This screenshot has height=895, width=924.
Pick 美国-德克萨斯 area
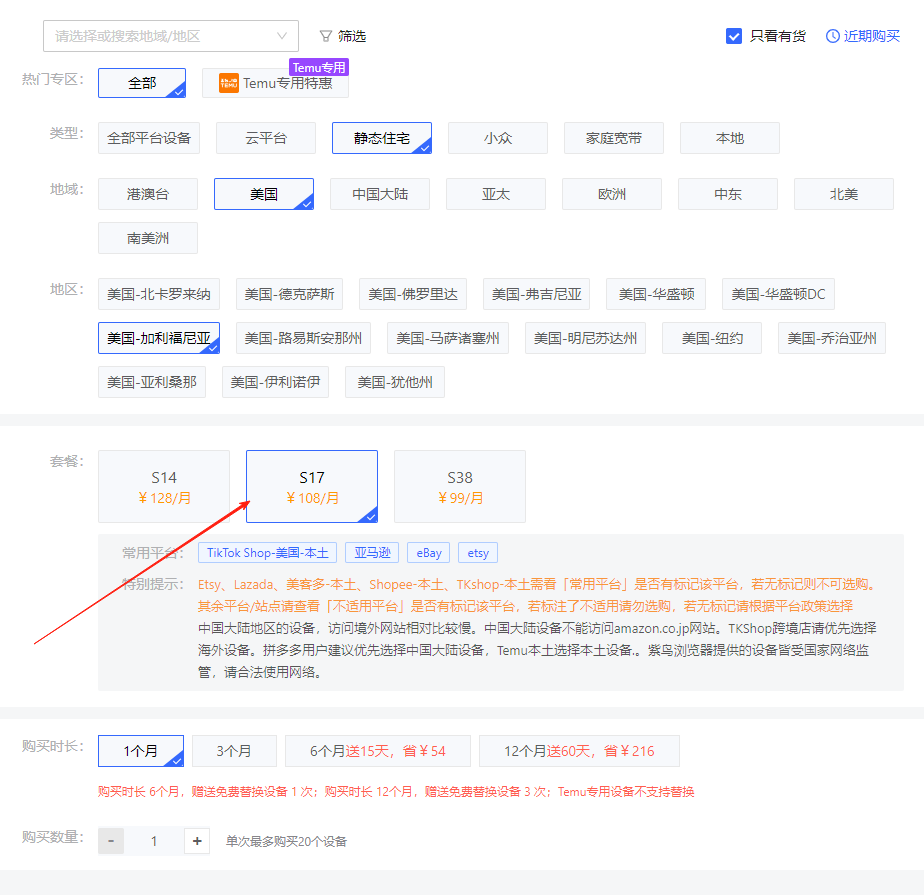coord(289,294)
